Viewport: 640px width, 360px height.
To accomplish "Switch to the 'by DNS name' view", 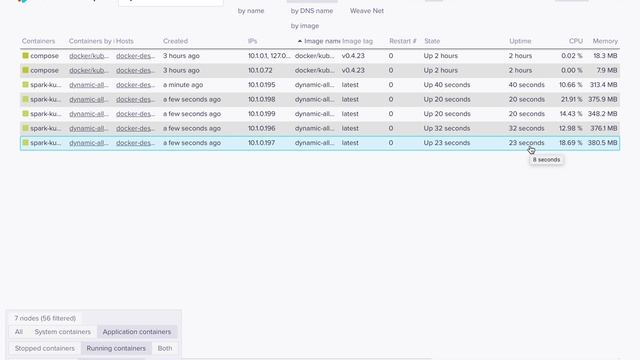I will (312, 11).
